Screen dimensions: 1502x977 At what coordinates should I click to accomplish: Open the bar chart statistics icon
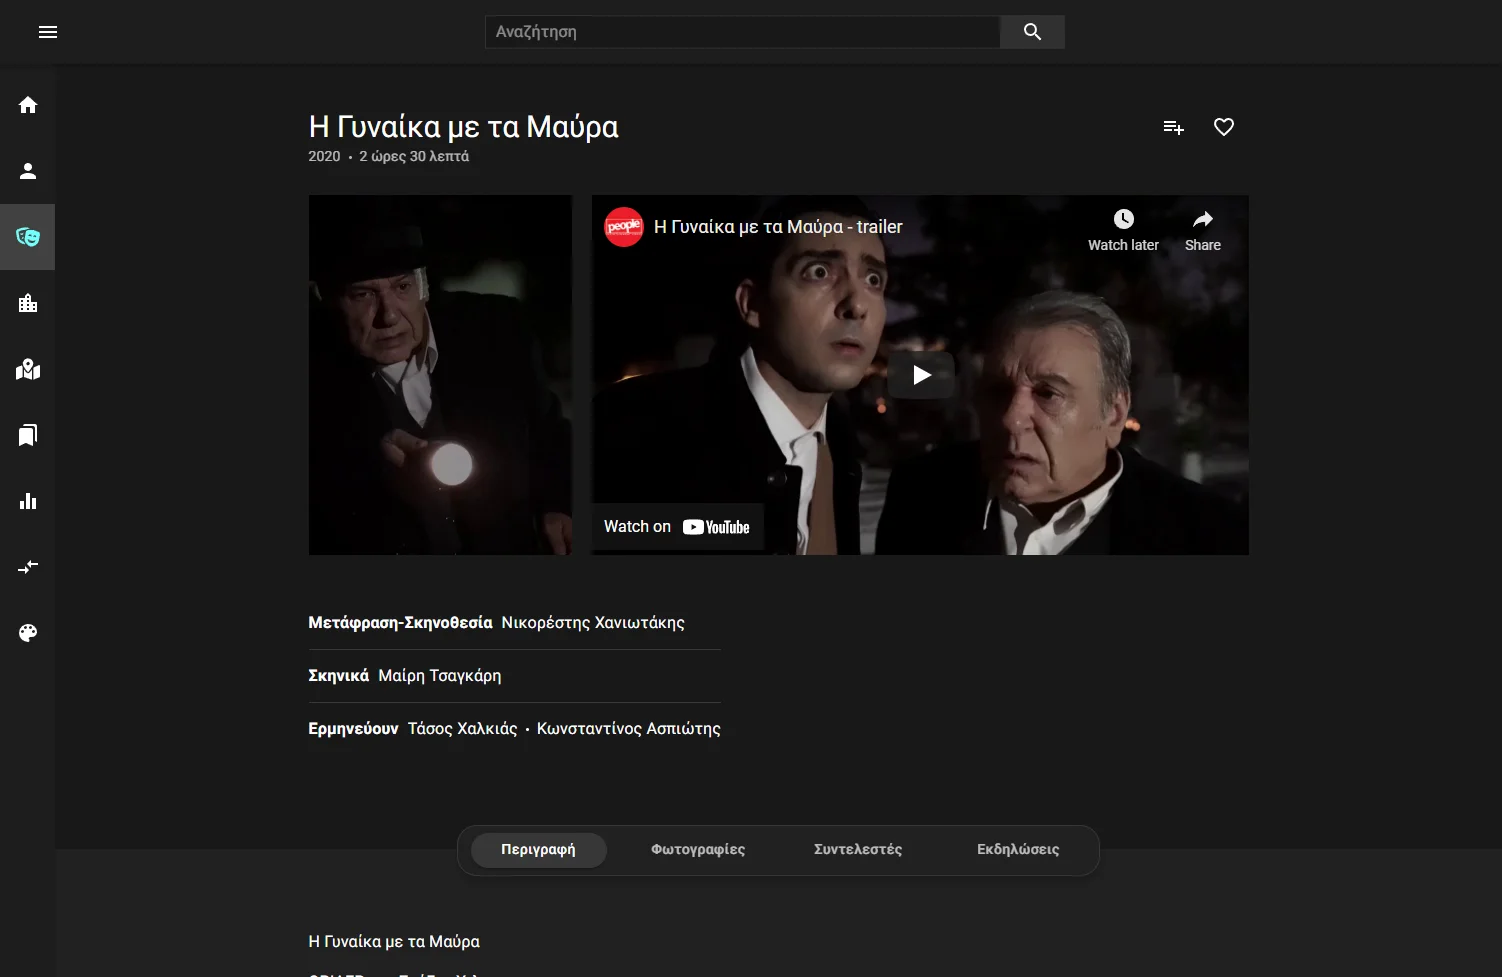pos(28,501)
